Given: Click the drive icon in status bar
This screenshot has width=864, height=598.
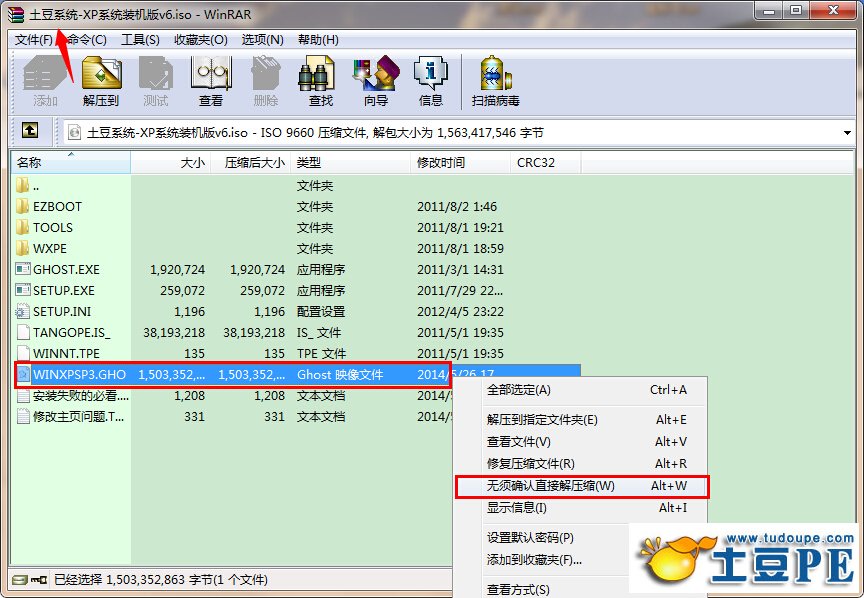Looking at the screenshot, I should coord(20,580).
